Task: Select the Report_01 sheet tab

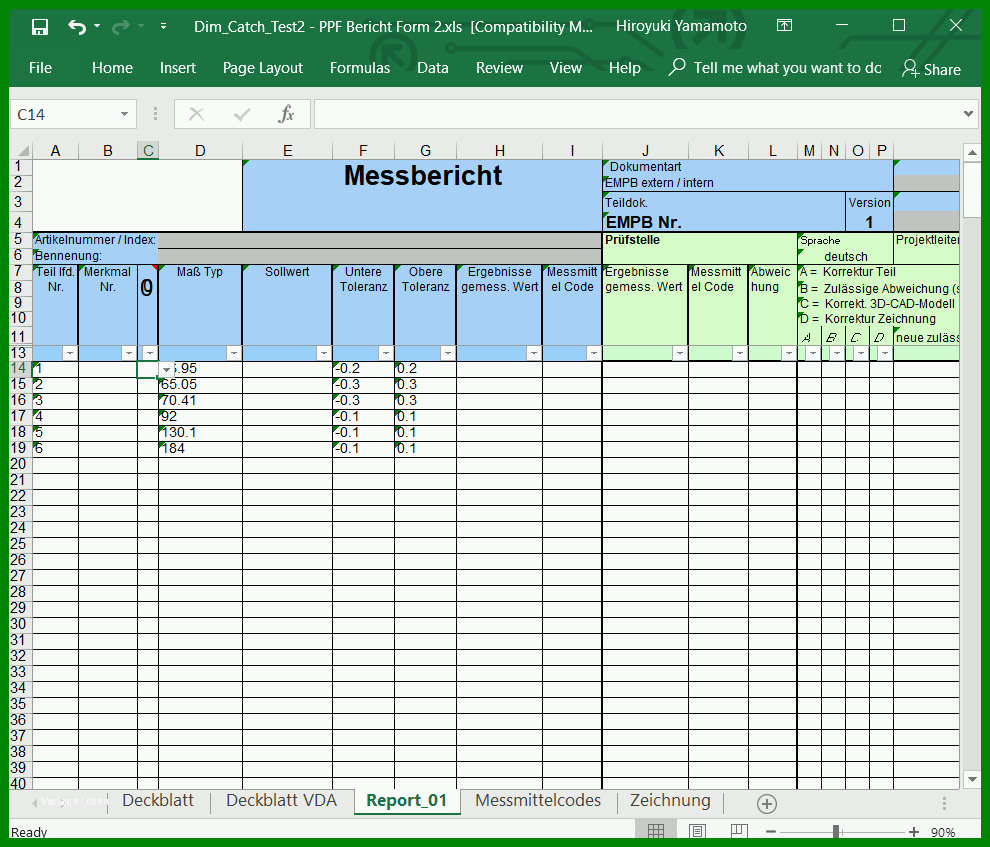Action: (407, 800)
